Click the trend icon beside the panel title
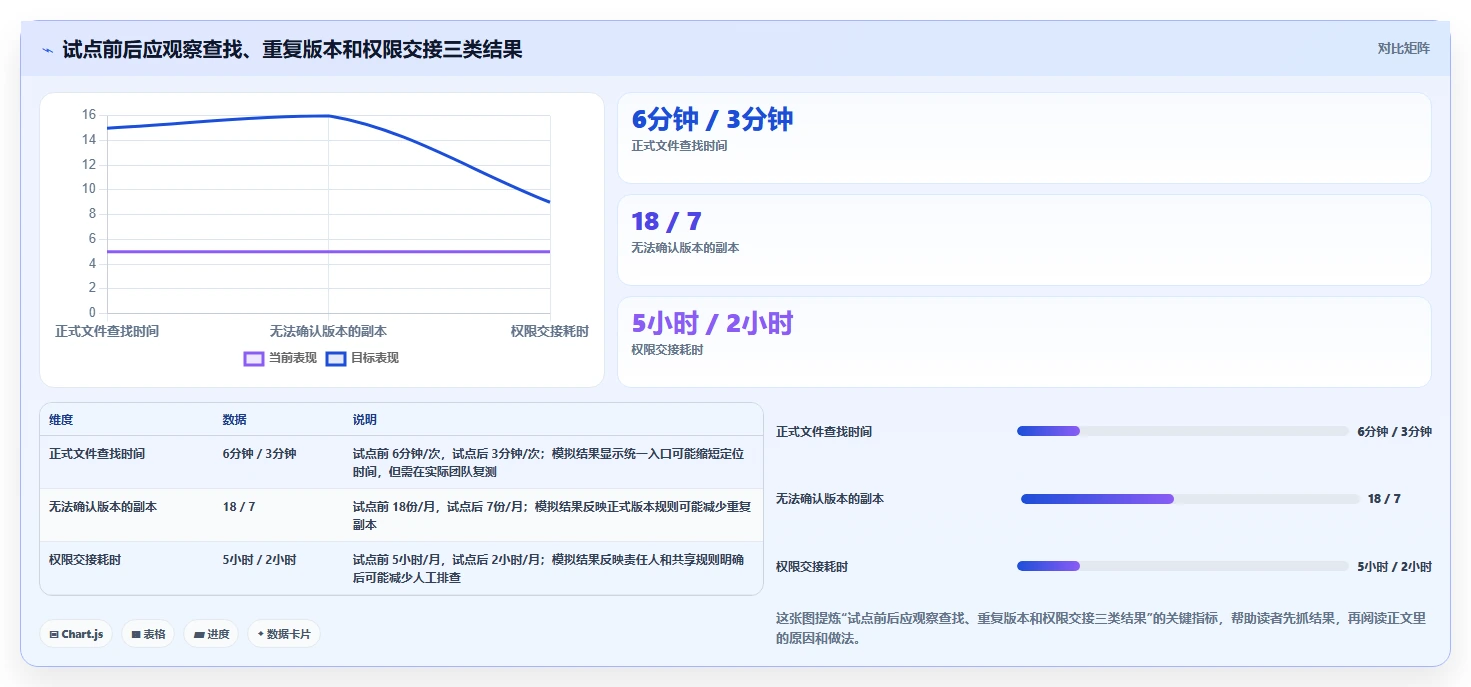Image resolution: width=1471 pixels, height=687 pixels. coord(48,50)
